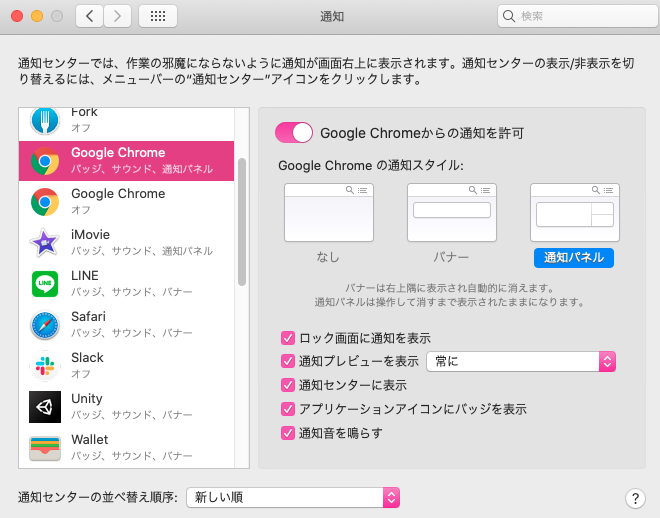Click the Safari compass icon
Screen dimensions: 660x518
(45, 325)
